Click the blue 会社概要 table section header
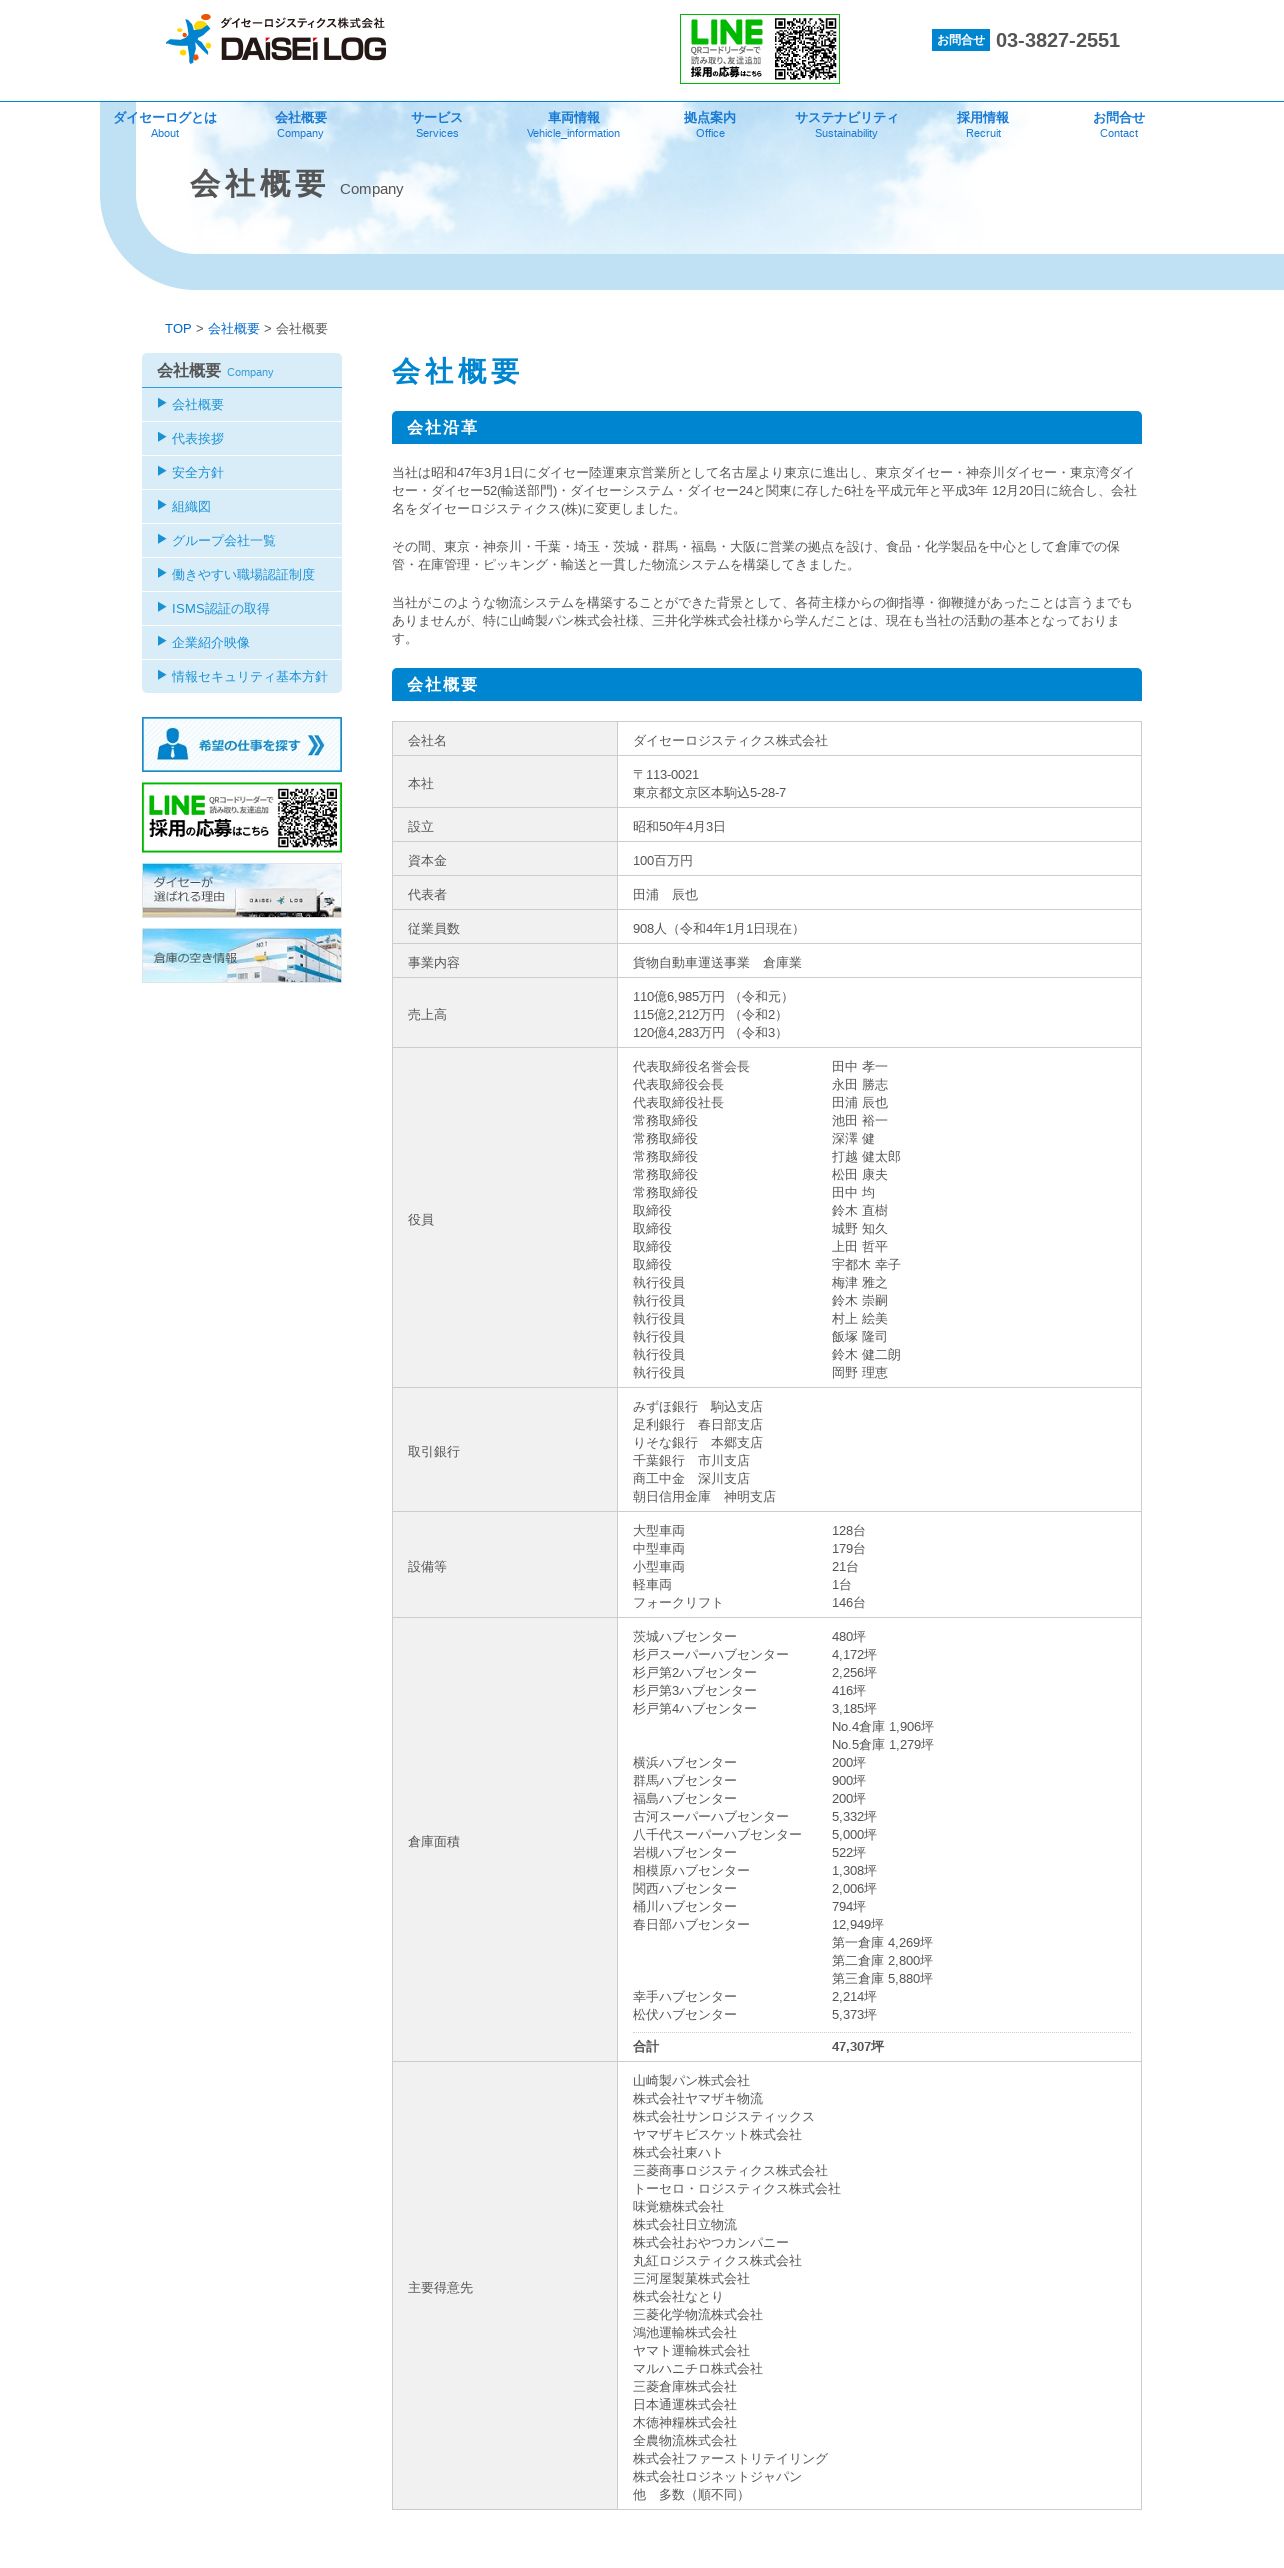The height and width of the screenshot is (2568, 1284). (767, 684)
